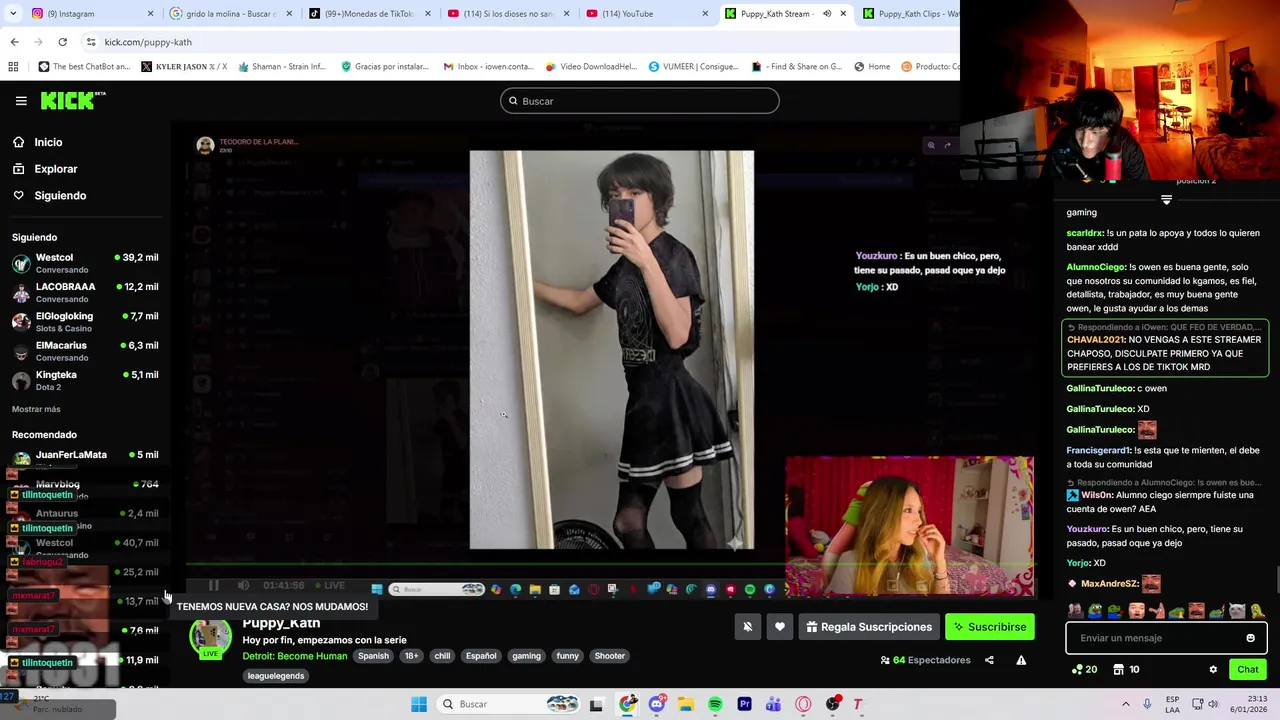The height and width of the screenshot is (720, 1280).
Task: Select the Spanish tag
Action: pyautogui.click(x=373, y=656)
